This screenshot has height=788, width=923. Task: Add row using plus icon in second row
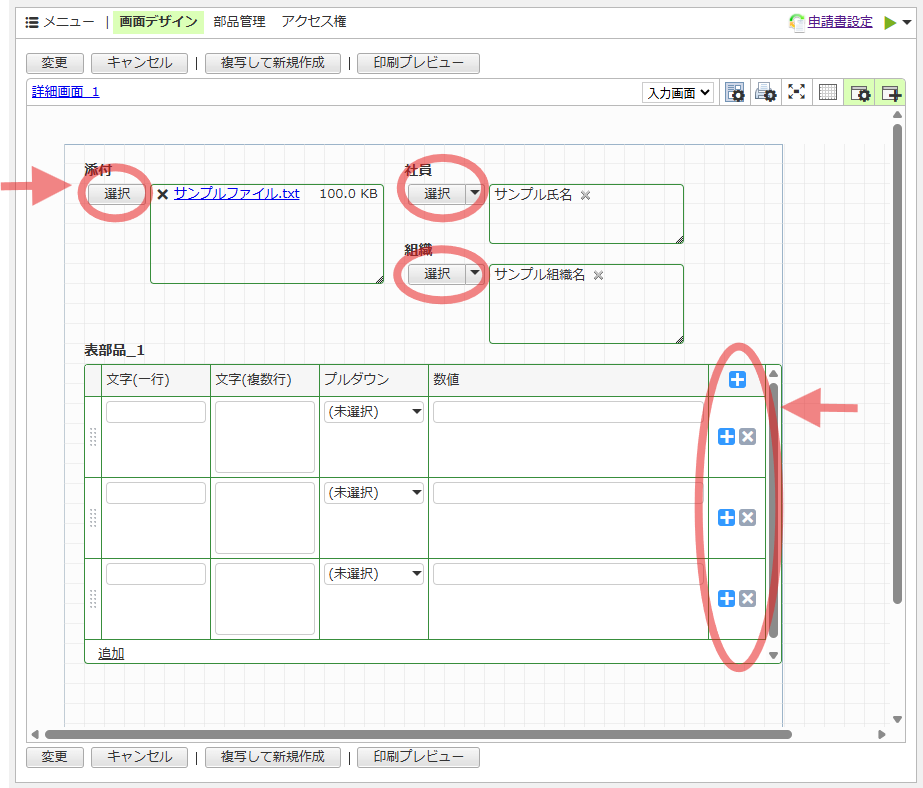coord(727,517)
